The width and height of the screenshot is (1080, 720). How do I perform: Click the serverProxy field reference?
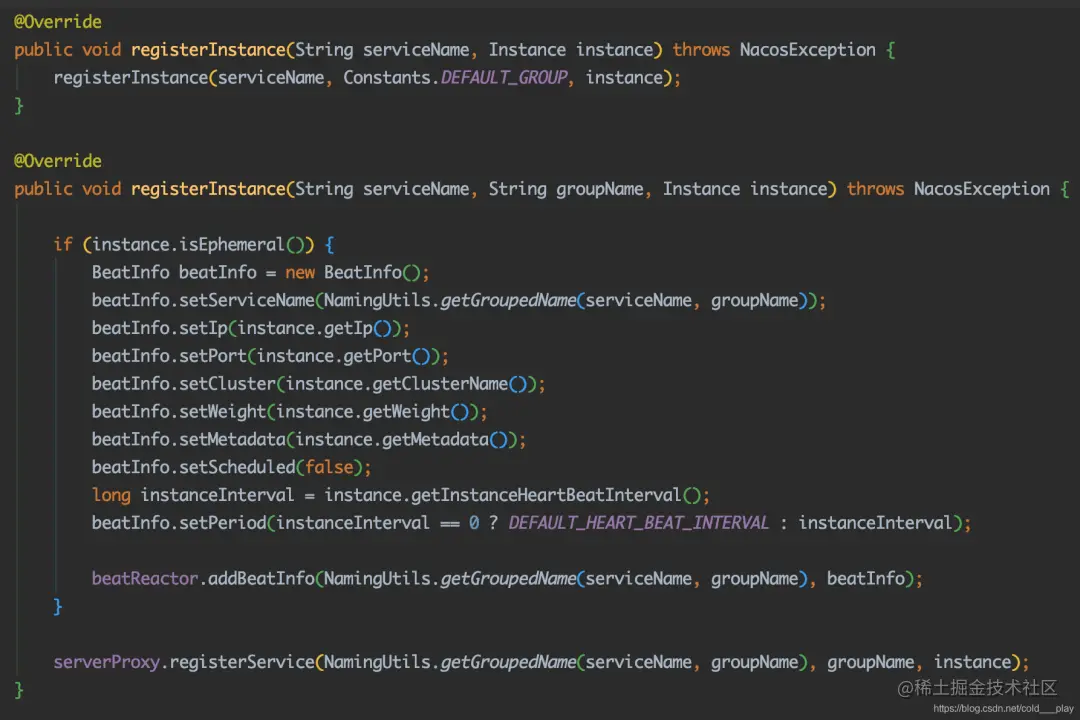(106, 662)
